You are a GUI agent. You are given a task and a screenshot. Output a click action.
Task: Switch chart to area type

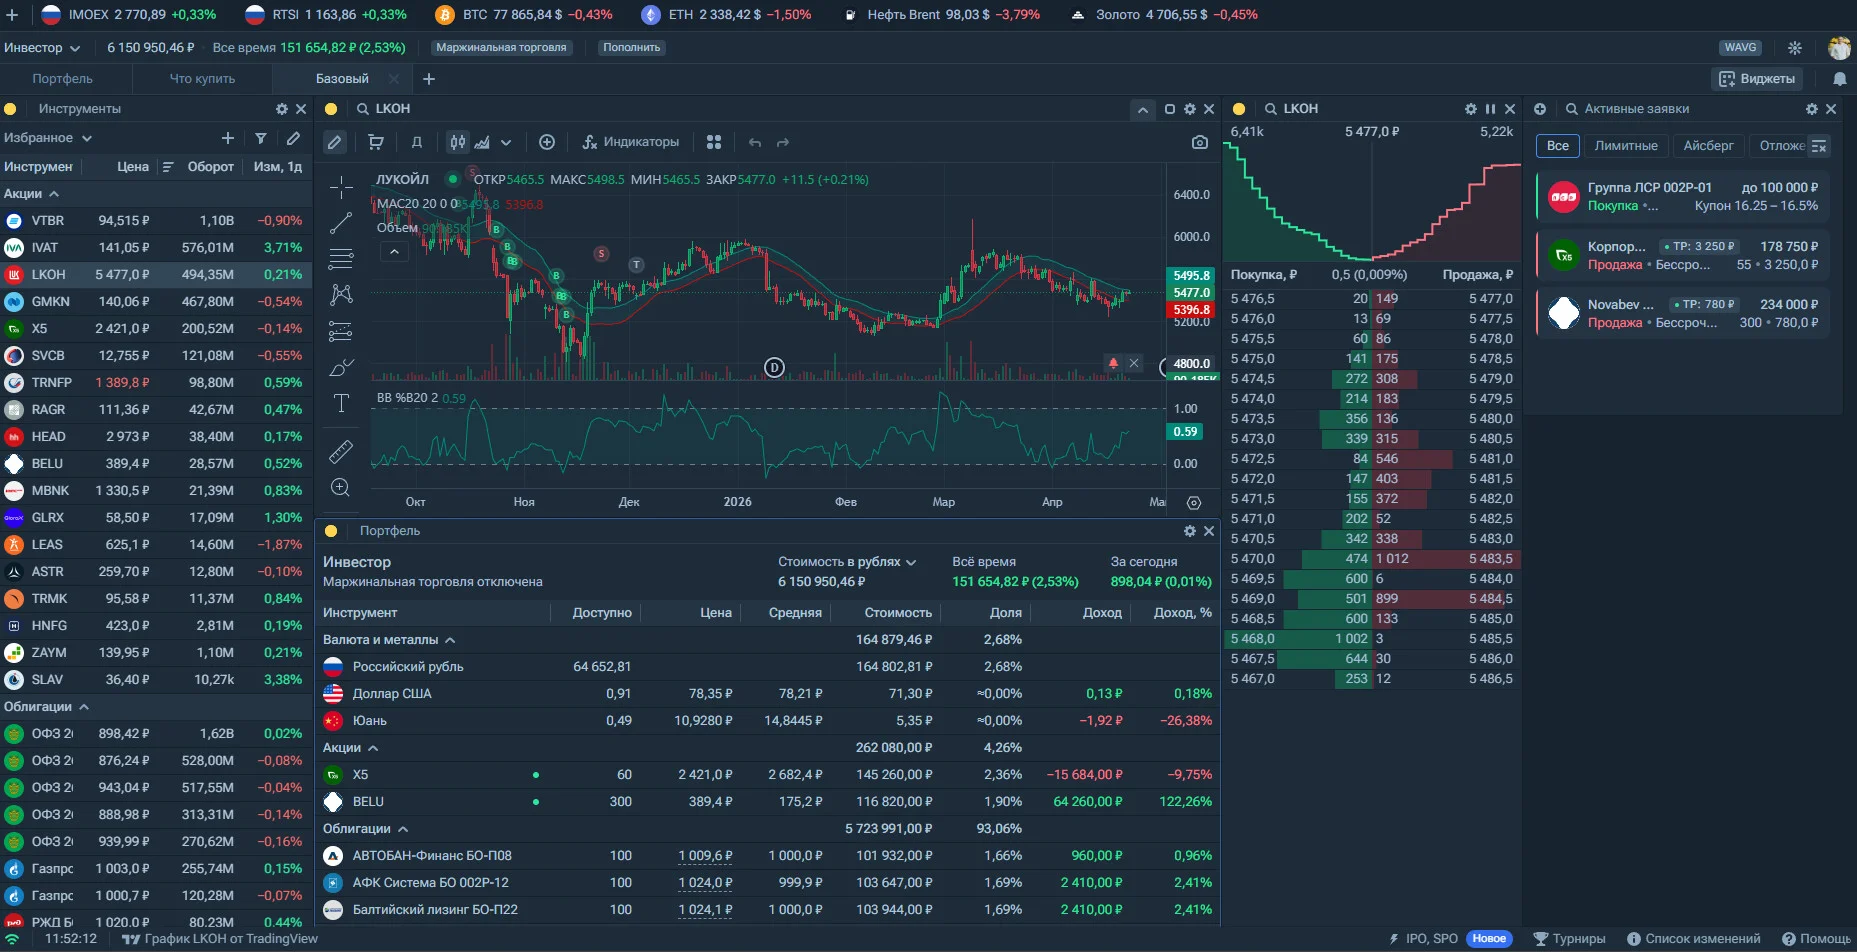coord(482,142)
